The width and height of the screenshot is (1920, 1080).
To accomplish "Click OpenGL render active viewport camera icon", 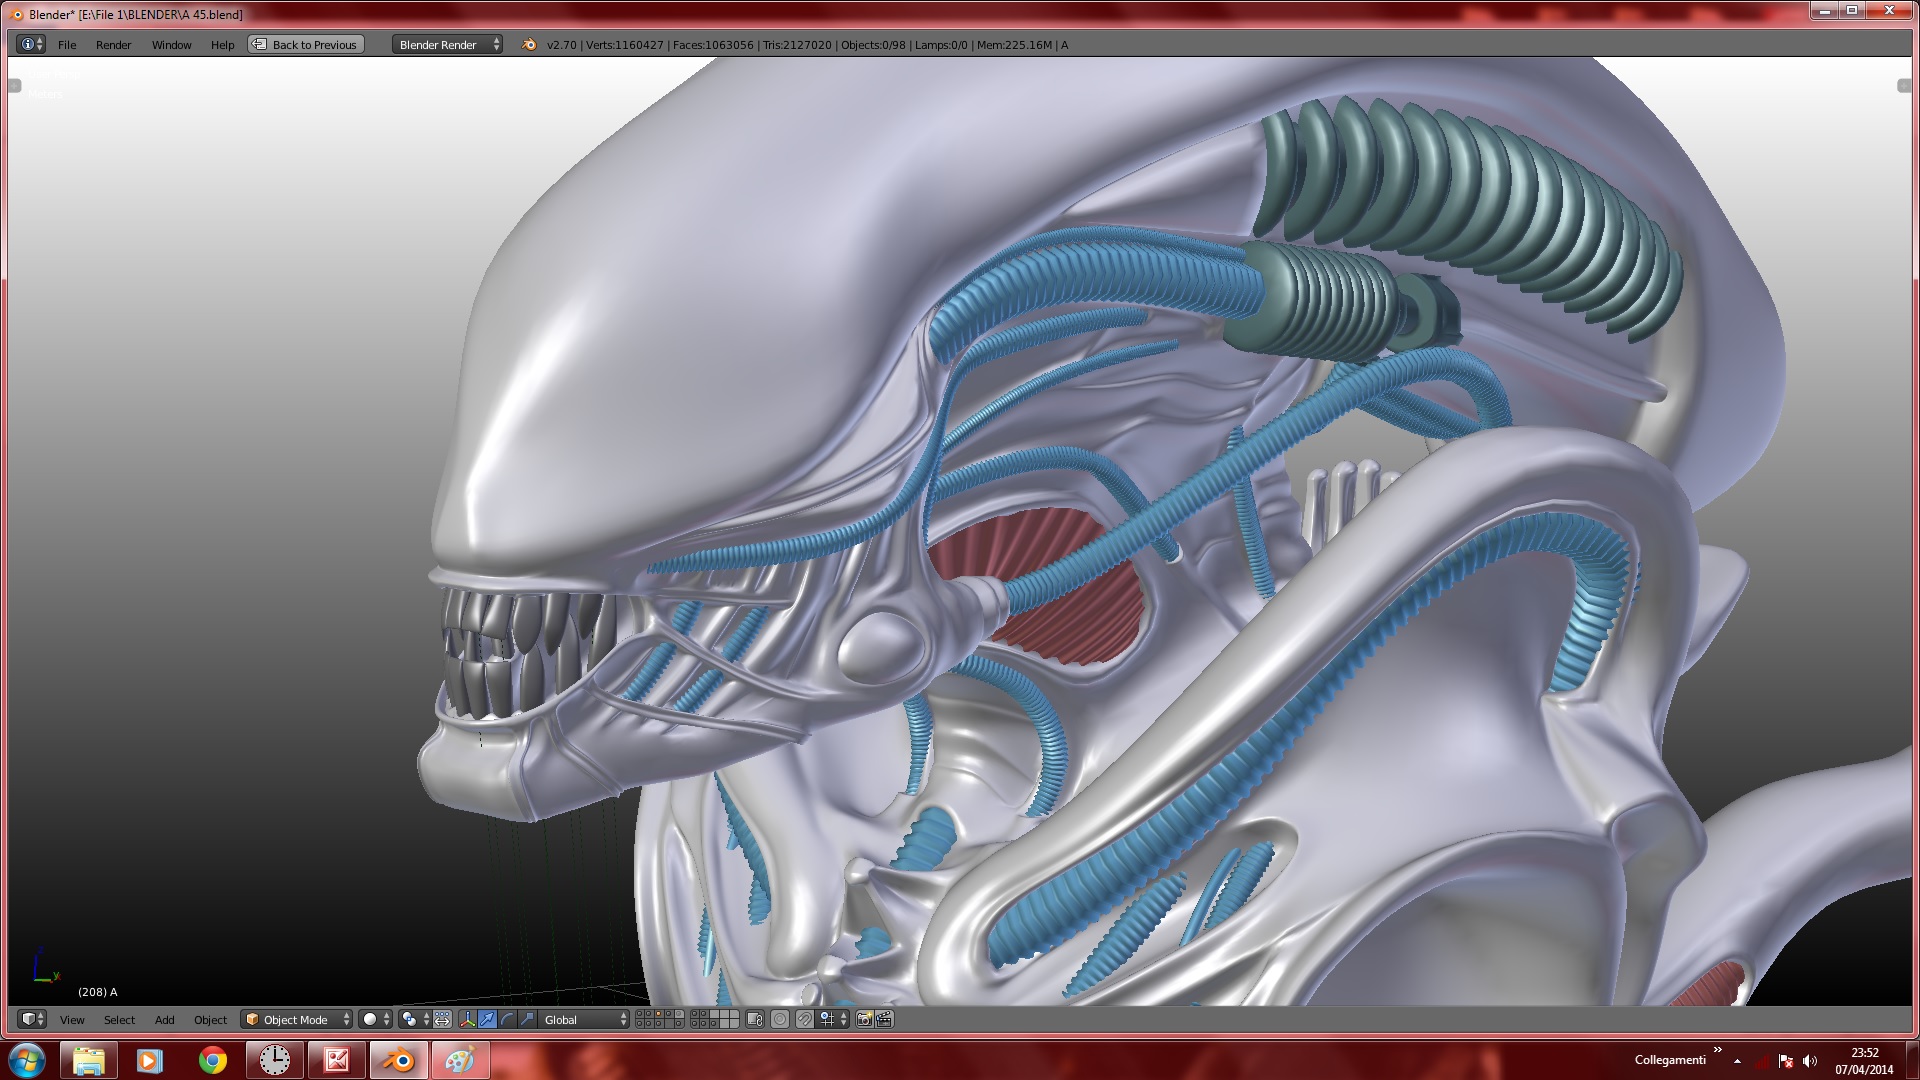I will click(864, 1019).
